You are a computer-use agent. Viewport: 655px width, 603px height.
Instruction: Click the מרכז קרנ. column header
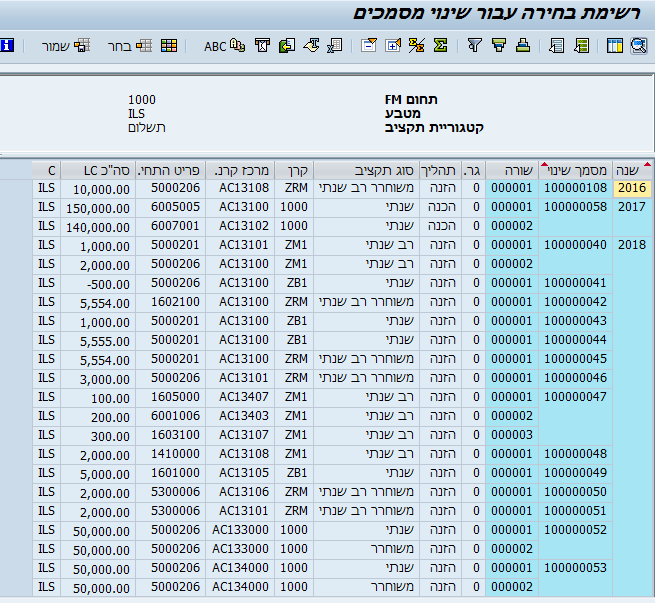click(240, 170)
